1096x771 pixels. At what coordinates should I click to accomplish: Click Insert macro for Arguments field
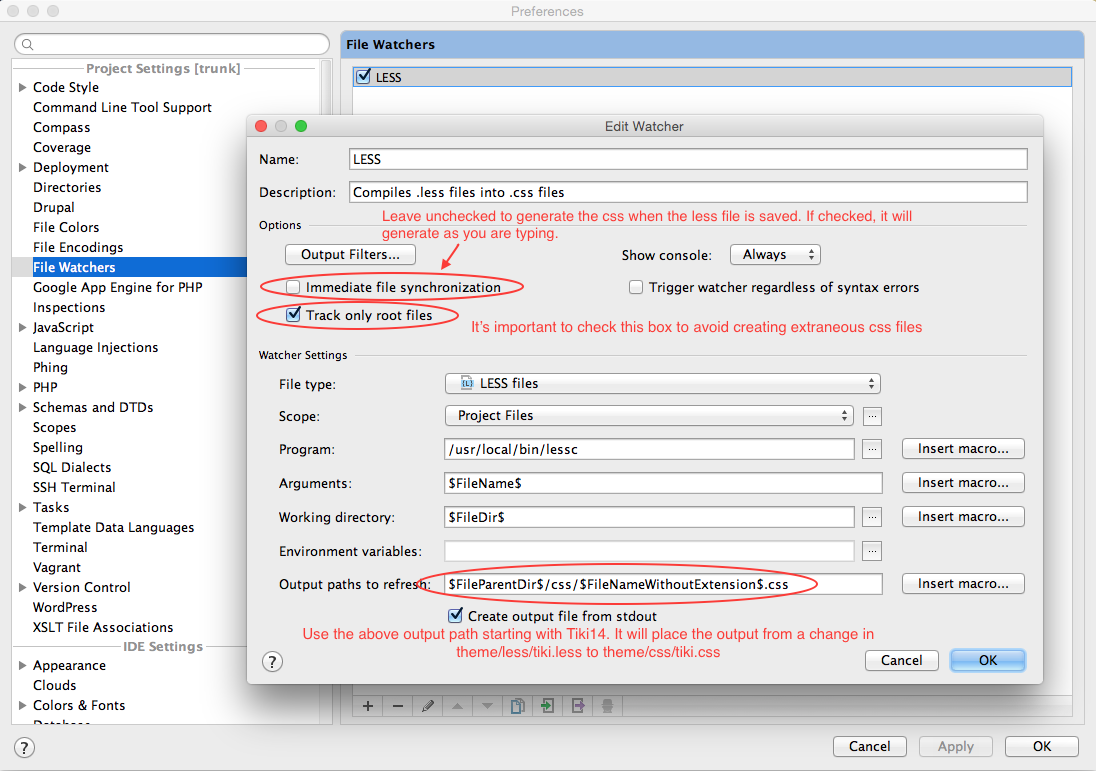(963, 483)
